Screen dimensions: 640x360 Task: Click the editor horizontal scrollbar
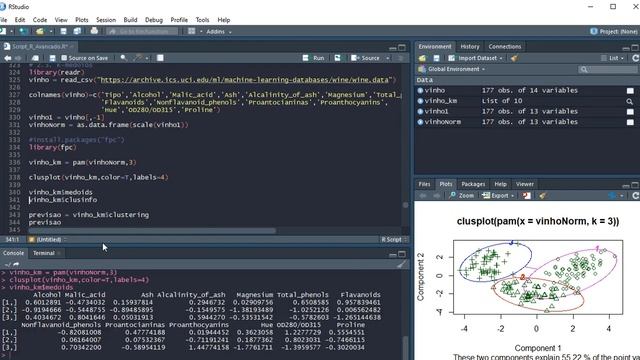click(152, 231)
